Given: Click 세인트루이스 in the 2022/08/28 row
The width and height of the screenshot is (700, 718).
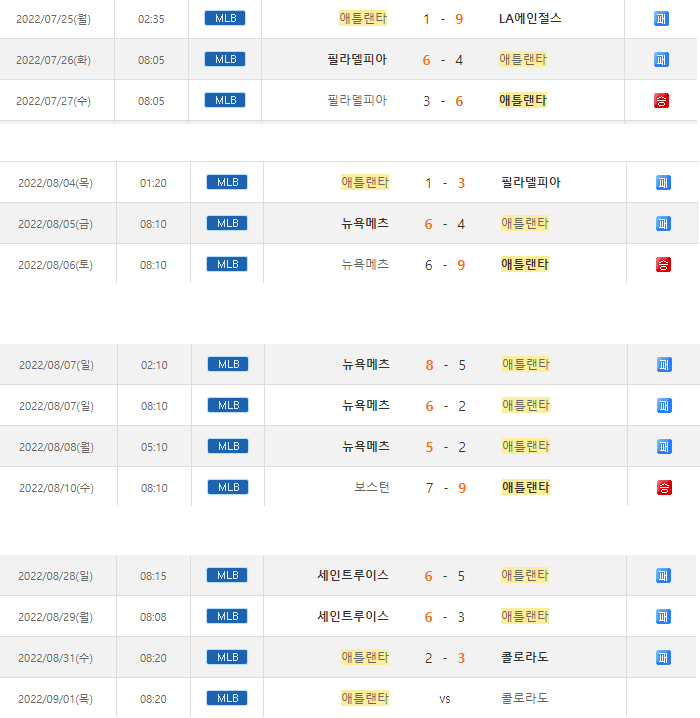Looking at the screenshot, I should click(353, 575).
